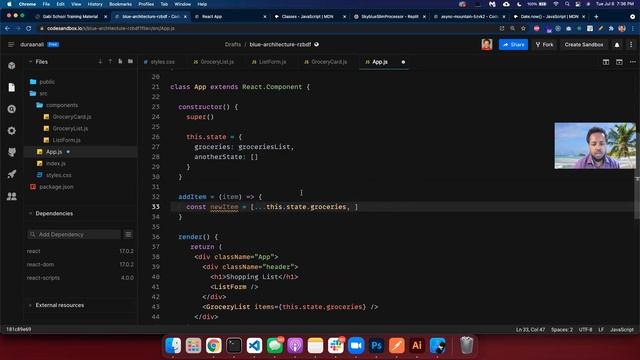
Task: Click the browser back arrow
Action: click(x=7, y=29)
